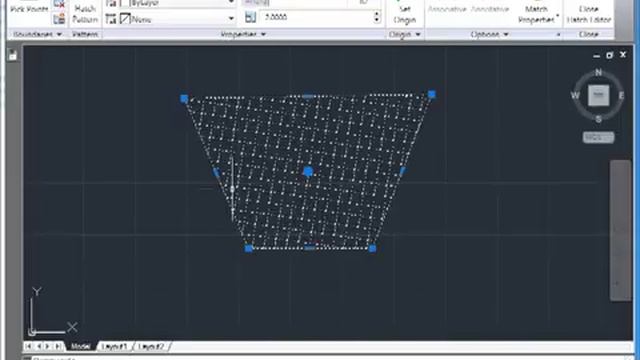Select the hatch center circular grip
Viewport: 640px width, 360px height.
point(308,172)
